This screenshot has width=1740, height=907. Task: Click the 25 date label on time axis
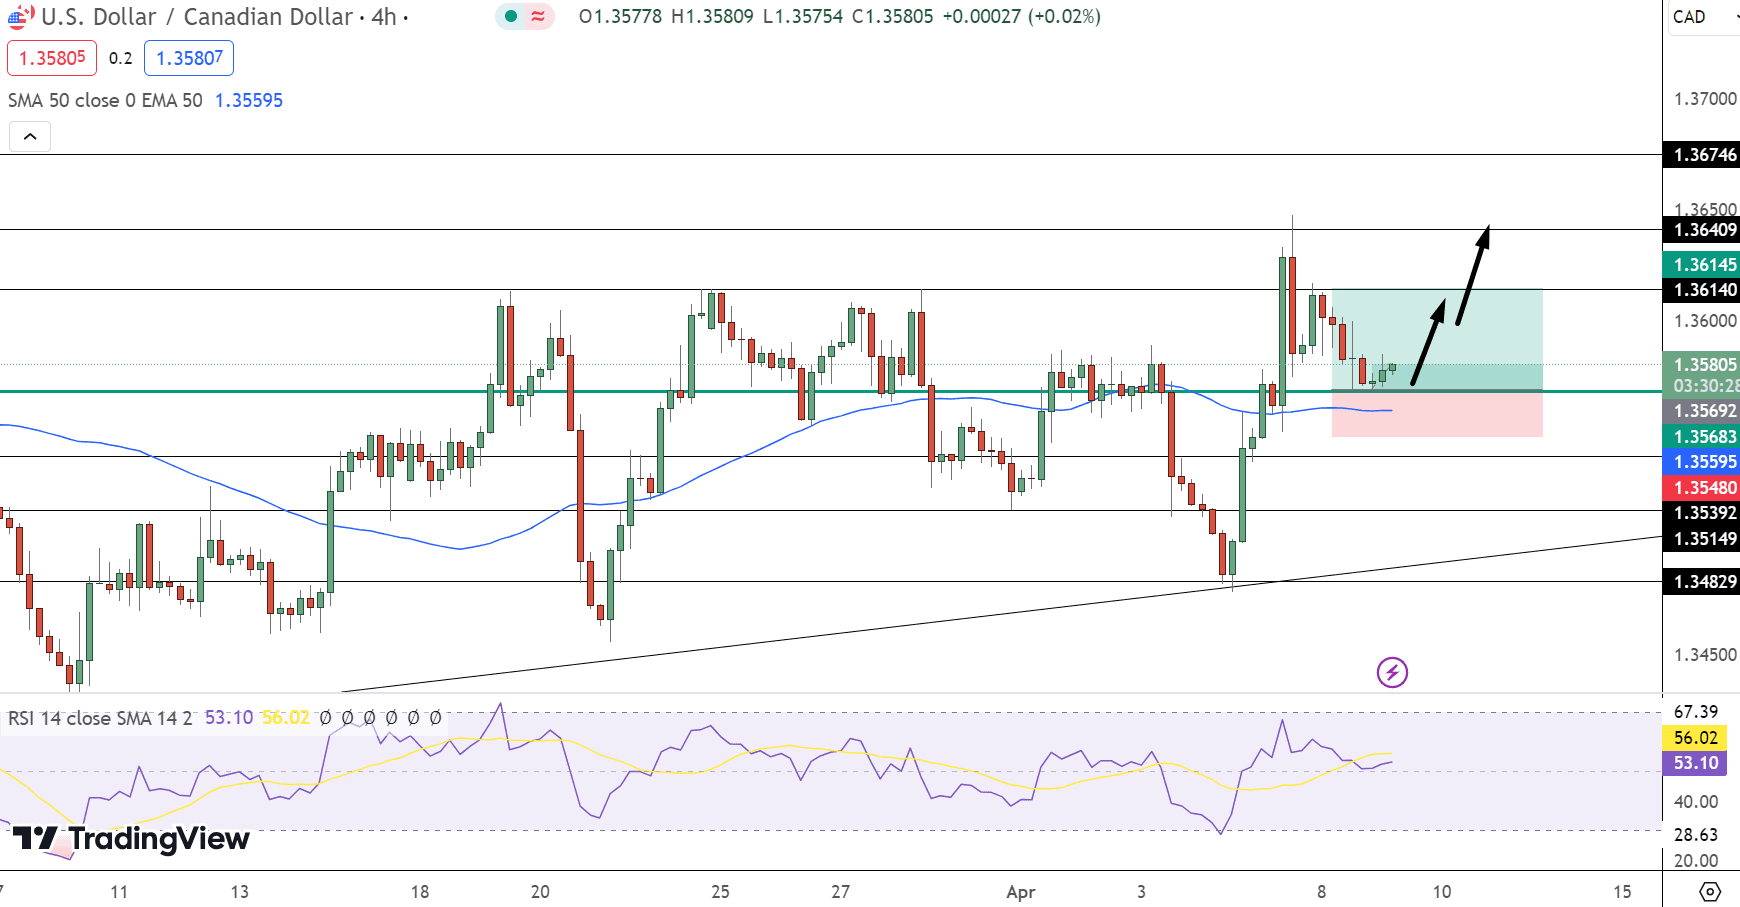point(720,892)
